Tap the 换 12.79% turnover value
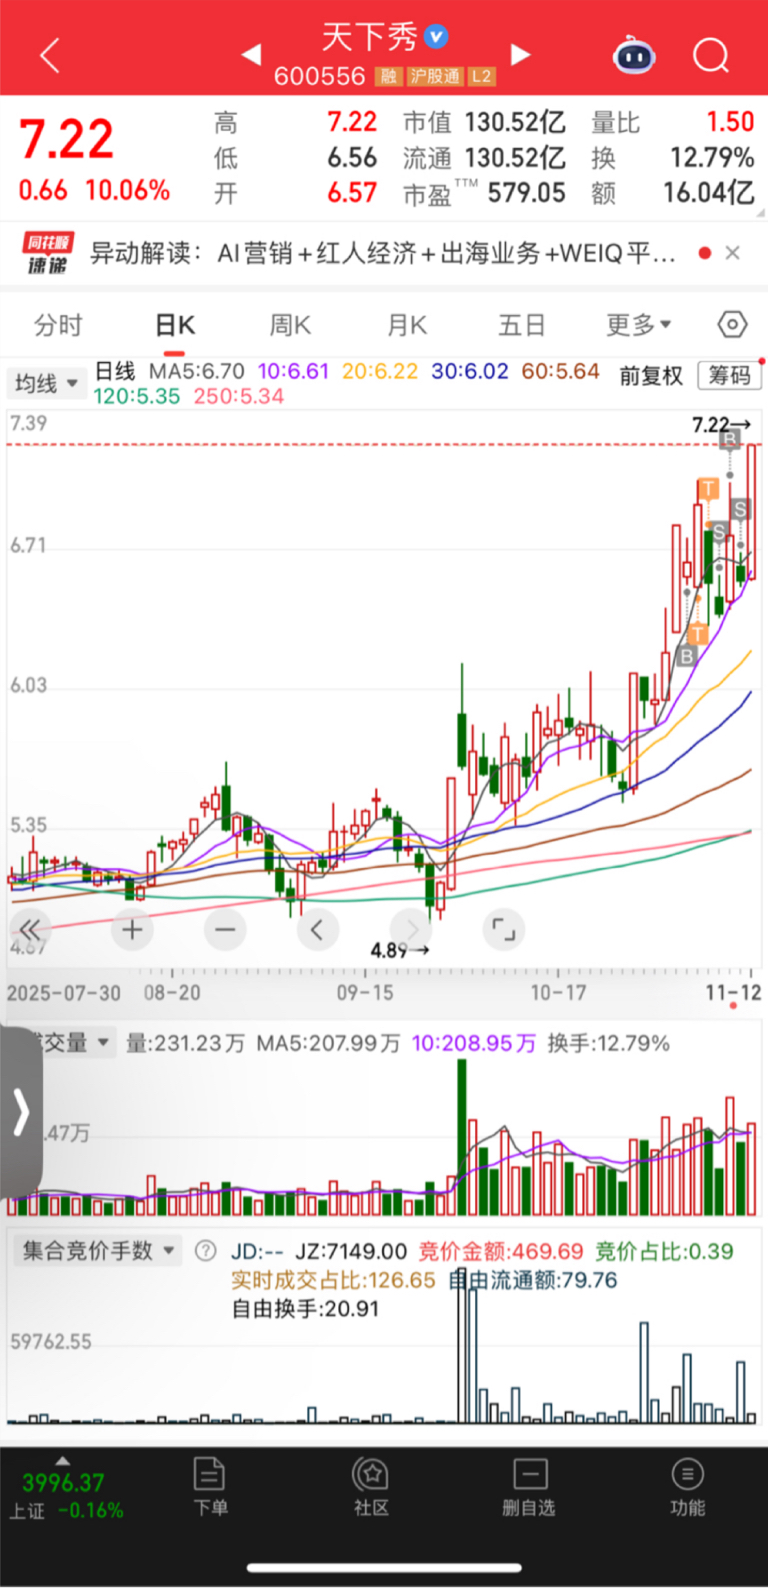The height and width of the screenshot is (1588, 768). point(712,157)
